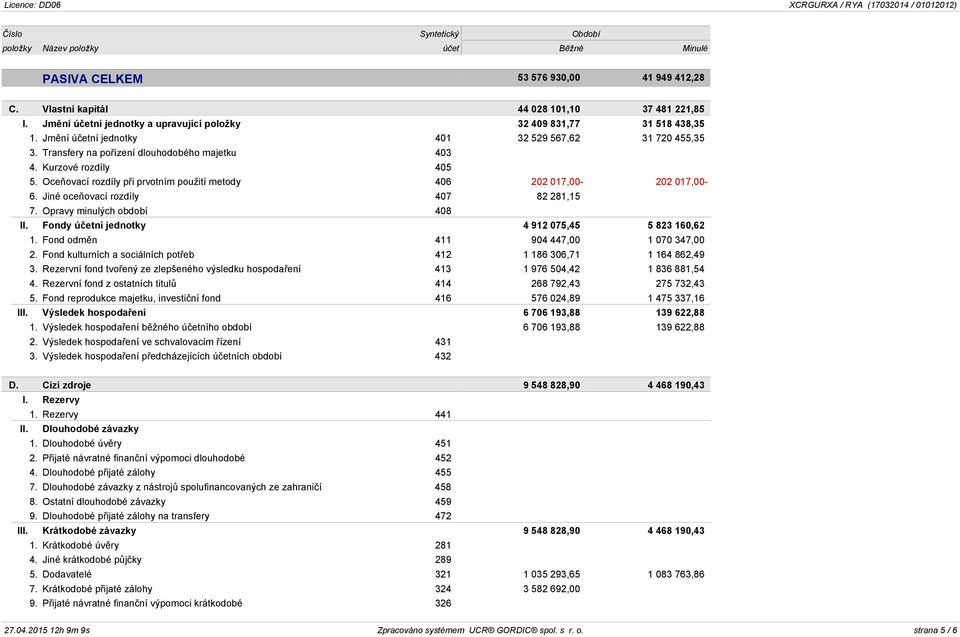This screenshot has height=637, width=960.
Task: Click the Minulé column header
Action: (695, 48)
